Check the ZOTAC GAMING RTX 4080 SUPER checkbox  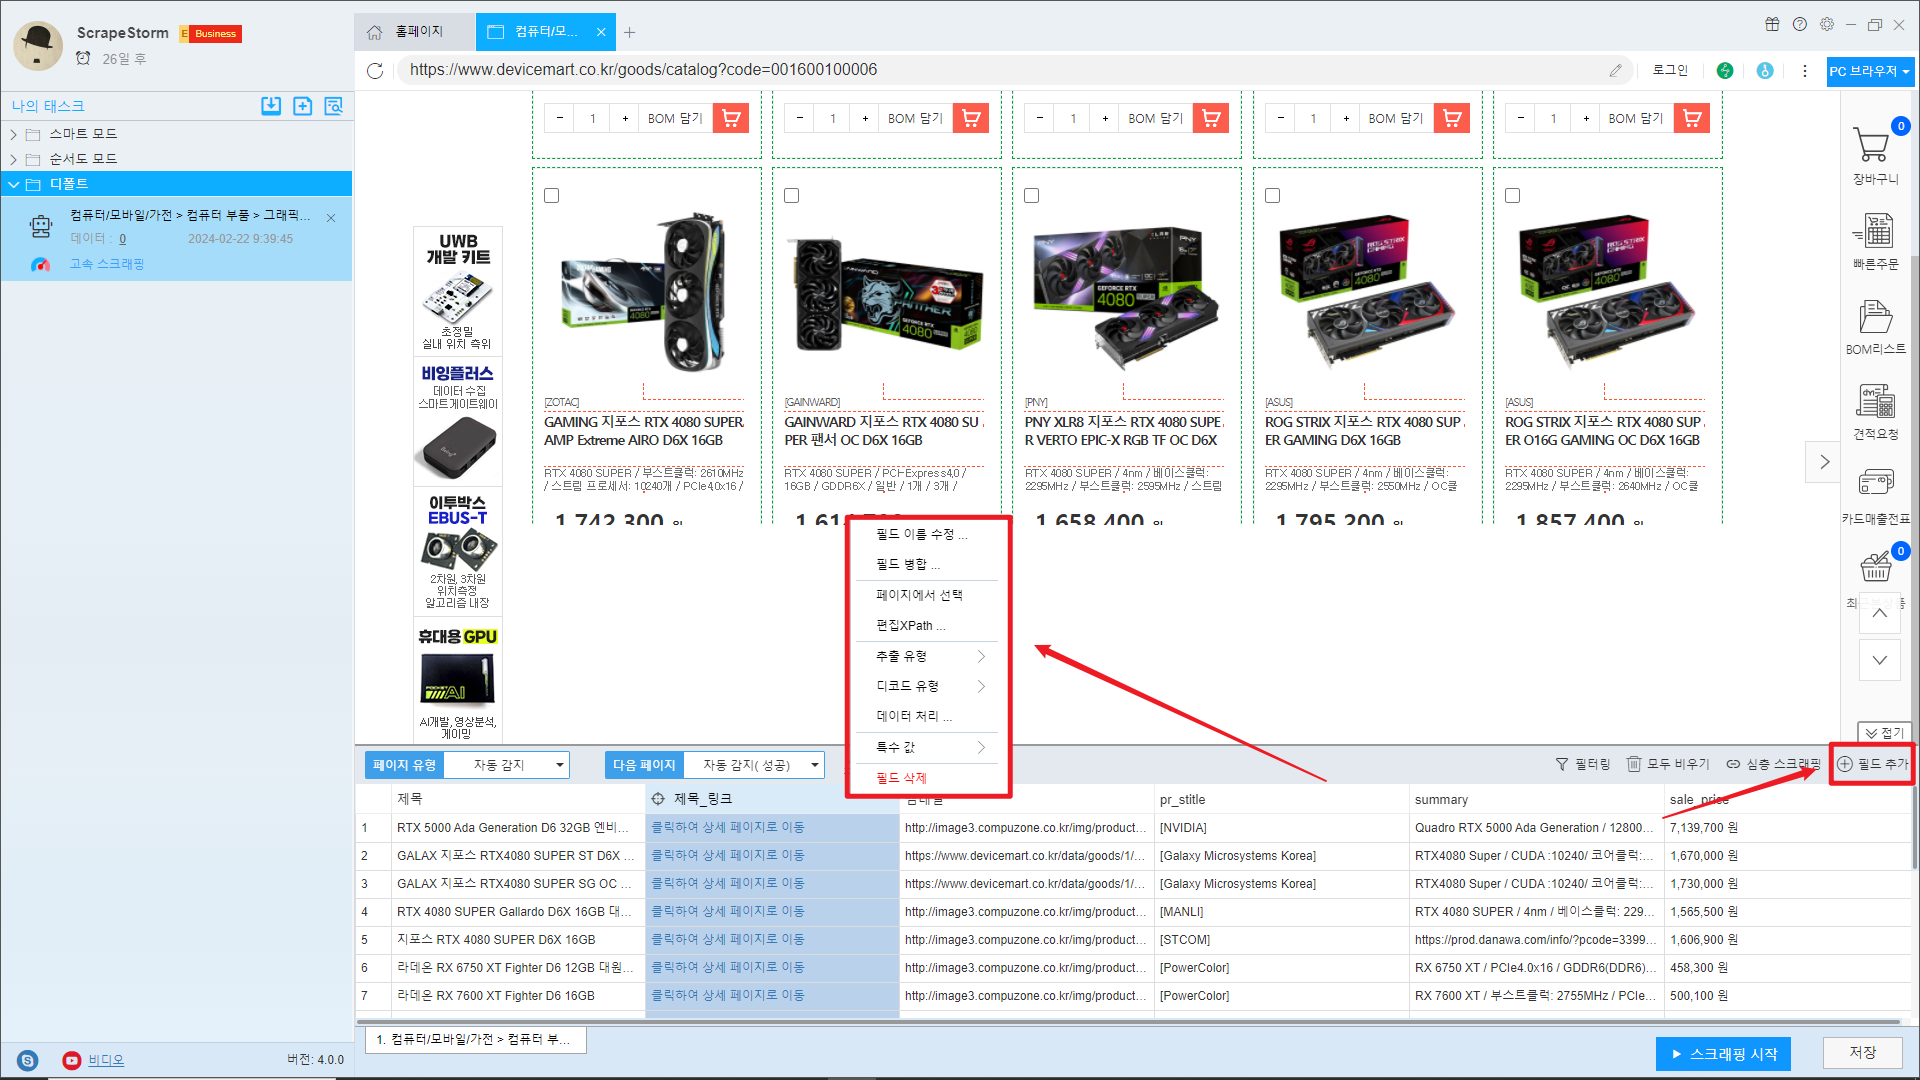[551, 196]
